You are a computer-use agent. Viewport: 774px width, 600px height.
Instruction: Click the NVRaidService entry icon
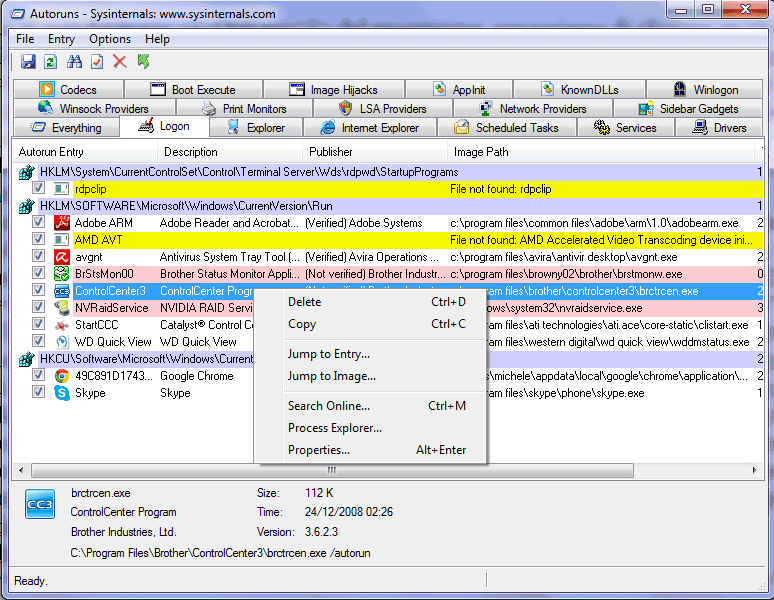point(62,307)
